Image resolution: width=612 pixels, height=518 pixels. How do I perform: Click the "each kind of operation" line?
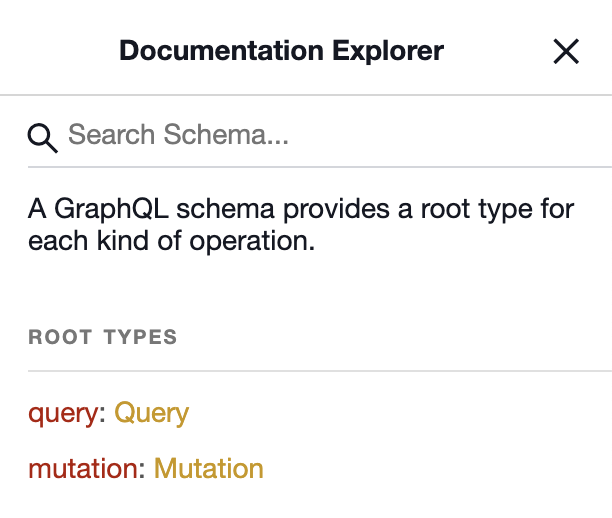(171, 241)
